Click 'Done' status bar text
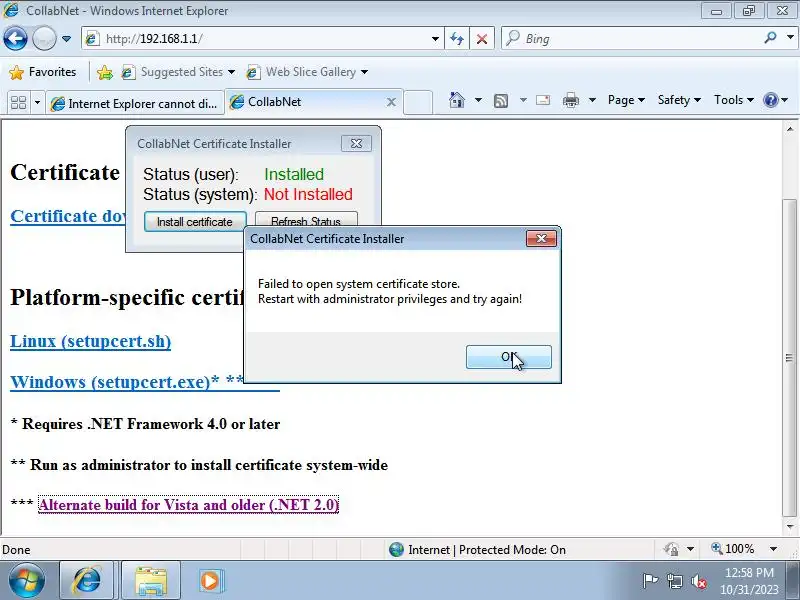This screenshot has width=800, height=600. click(16, 549)
